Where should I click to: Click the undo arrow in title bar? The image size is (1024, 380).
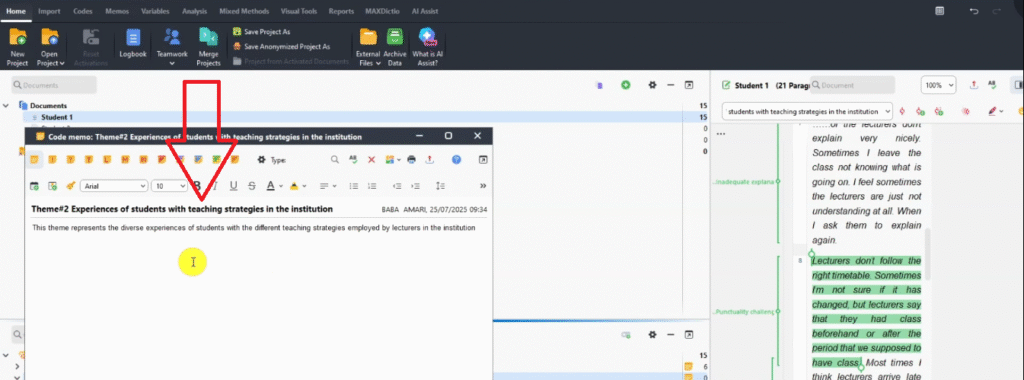pos(974,11)
